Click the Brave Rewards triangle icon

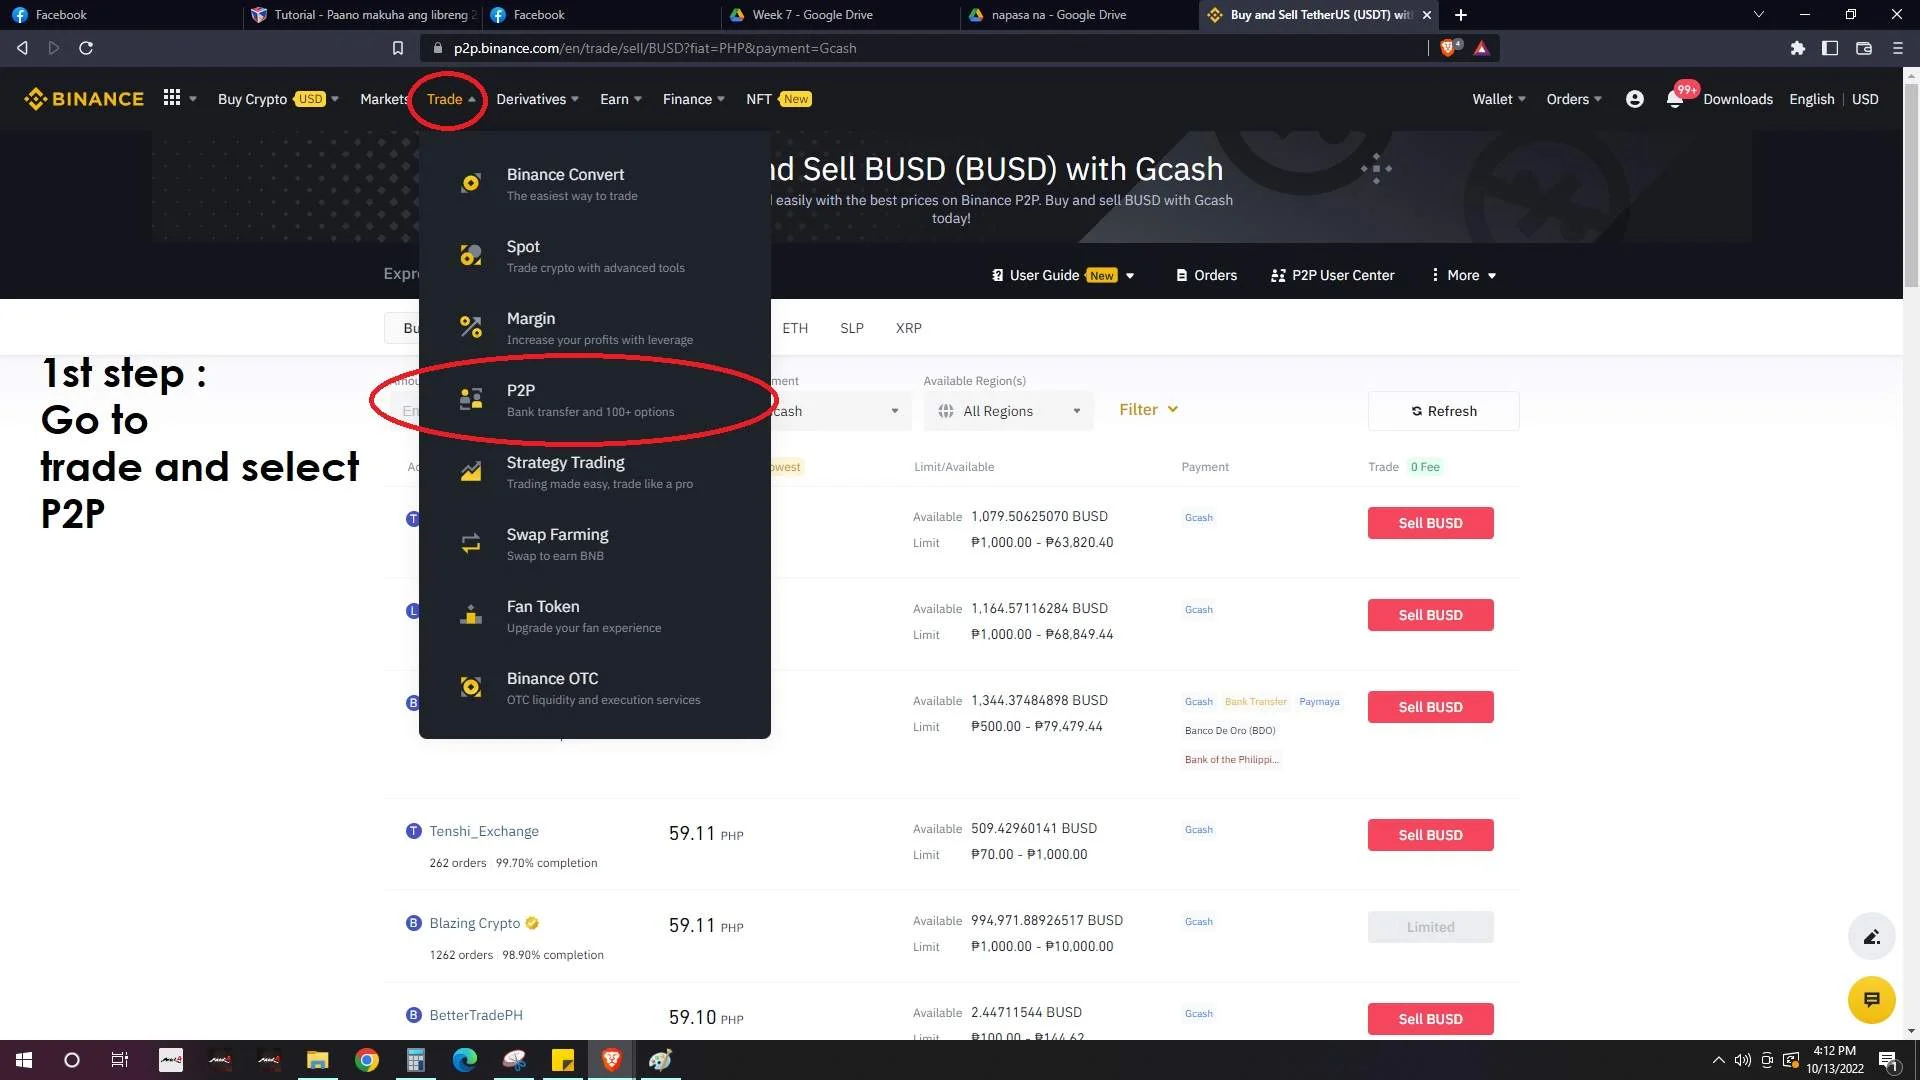[x=1481, y=48]
